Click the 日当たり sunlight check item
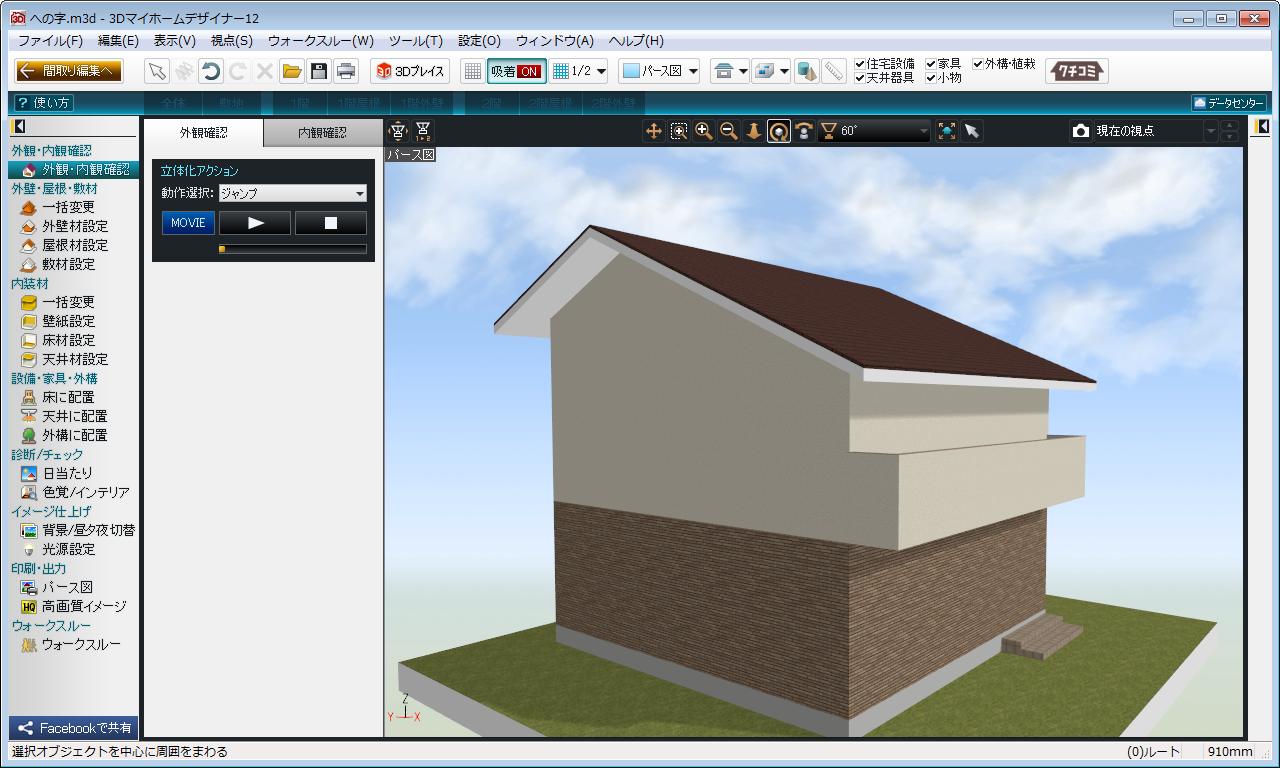 tap(67, 473)
